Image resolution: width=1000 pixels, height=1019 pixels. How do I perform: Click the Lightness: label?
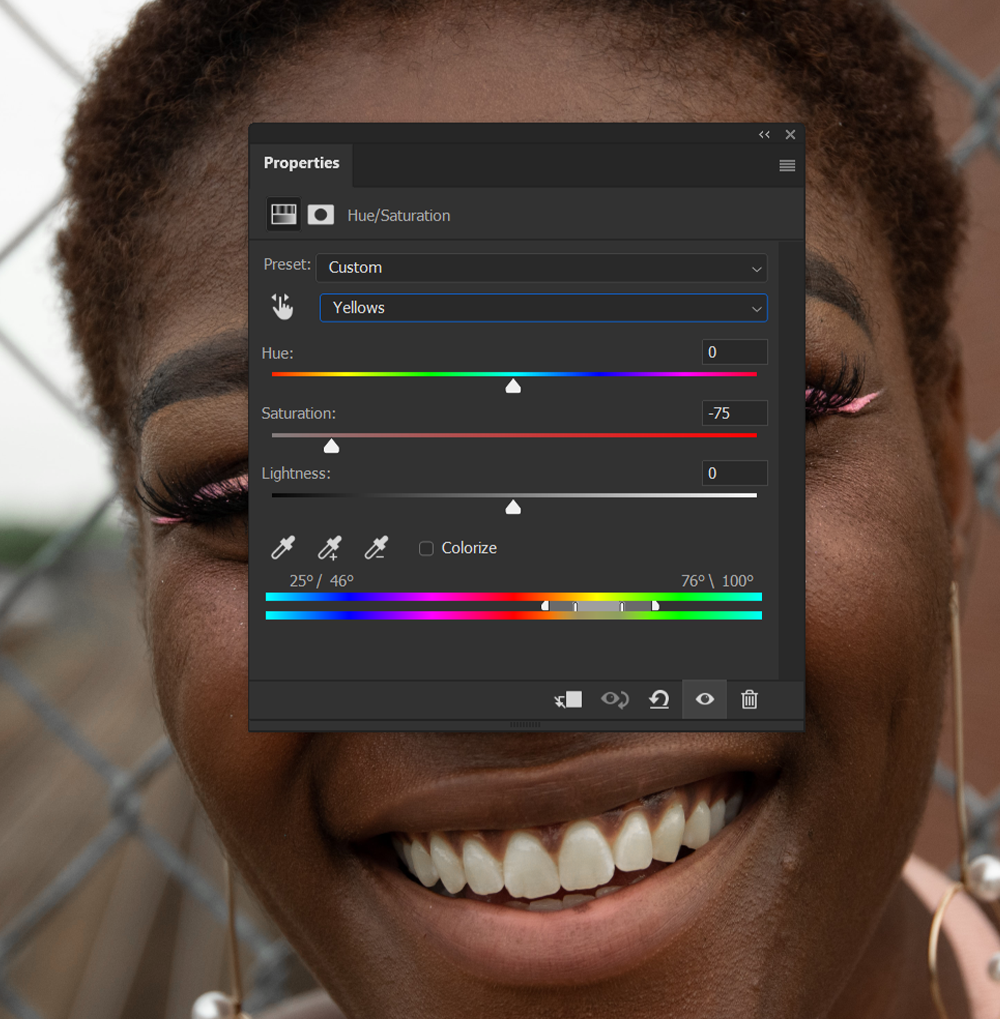point(296,473)
